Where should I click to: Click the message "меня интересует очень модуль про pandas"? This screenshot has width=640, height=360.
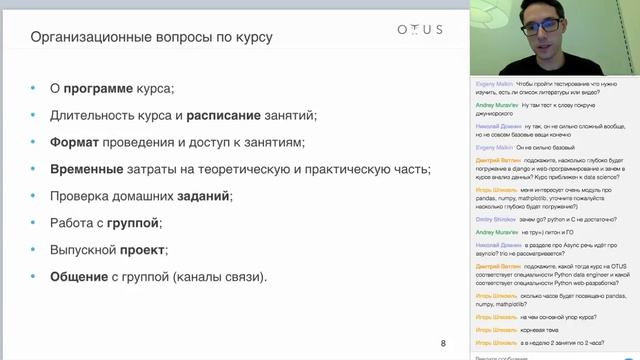[x=543, y=198]
